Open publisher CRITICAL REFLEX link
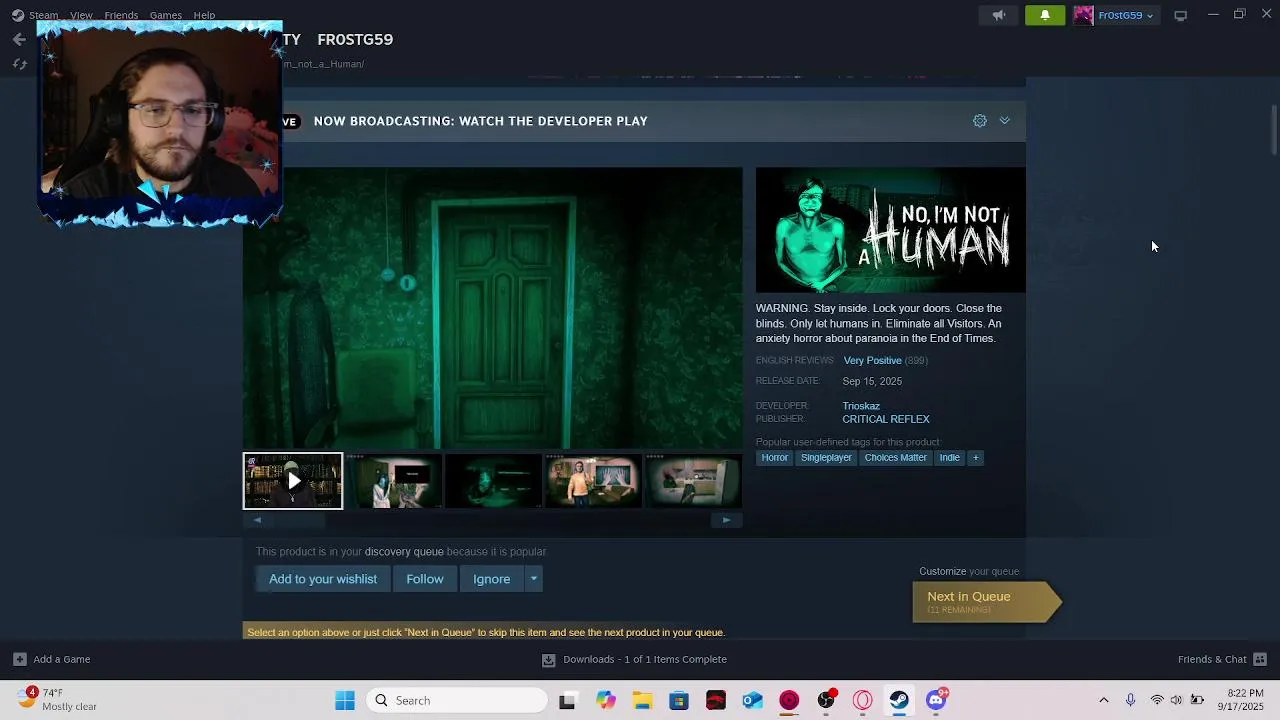Screen dimensions: 1280x720 (886, 419)
